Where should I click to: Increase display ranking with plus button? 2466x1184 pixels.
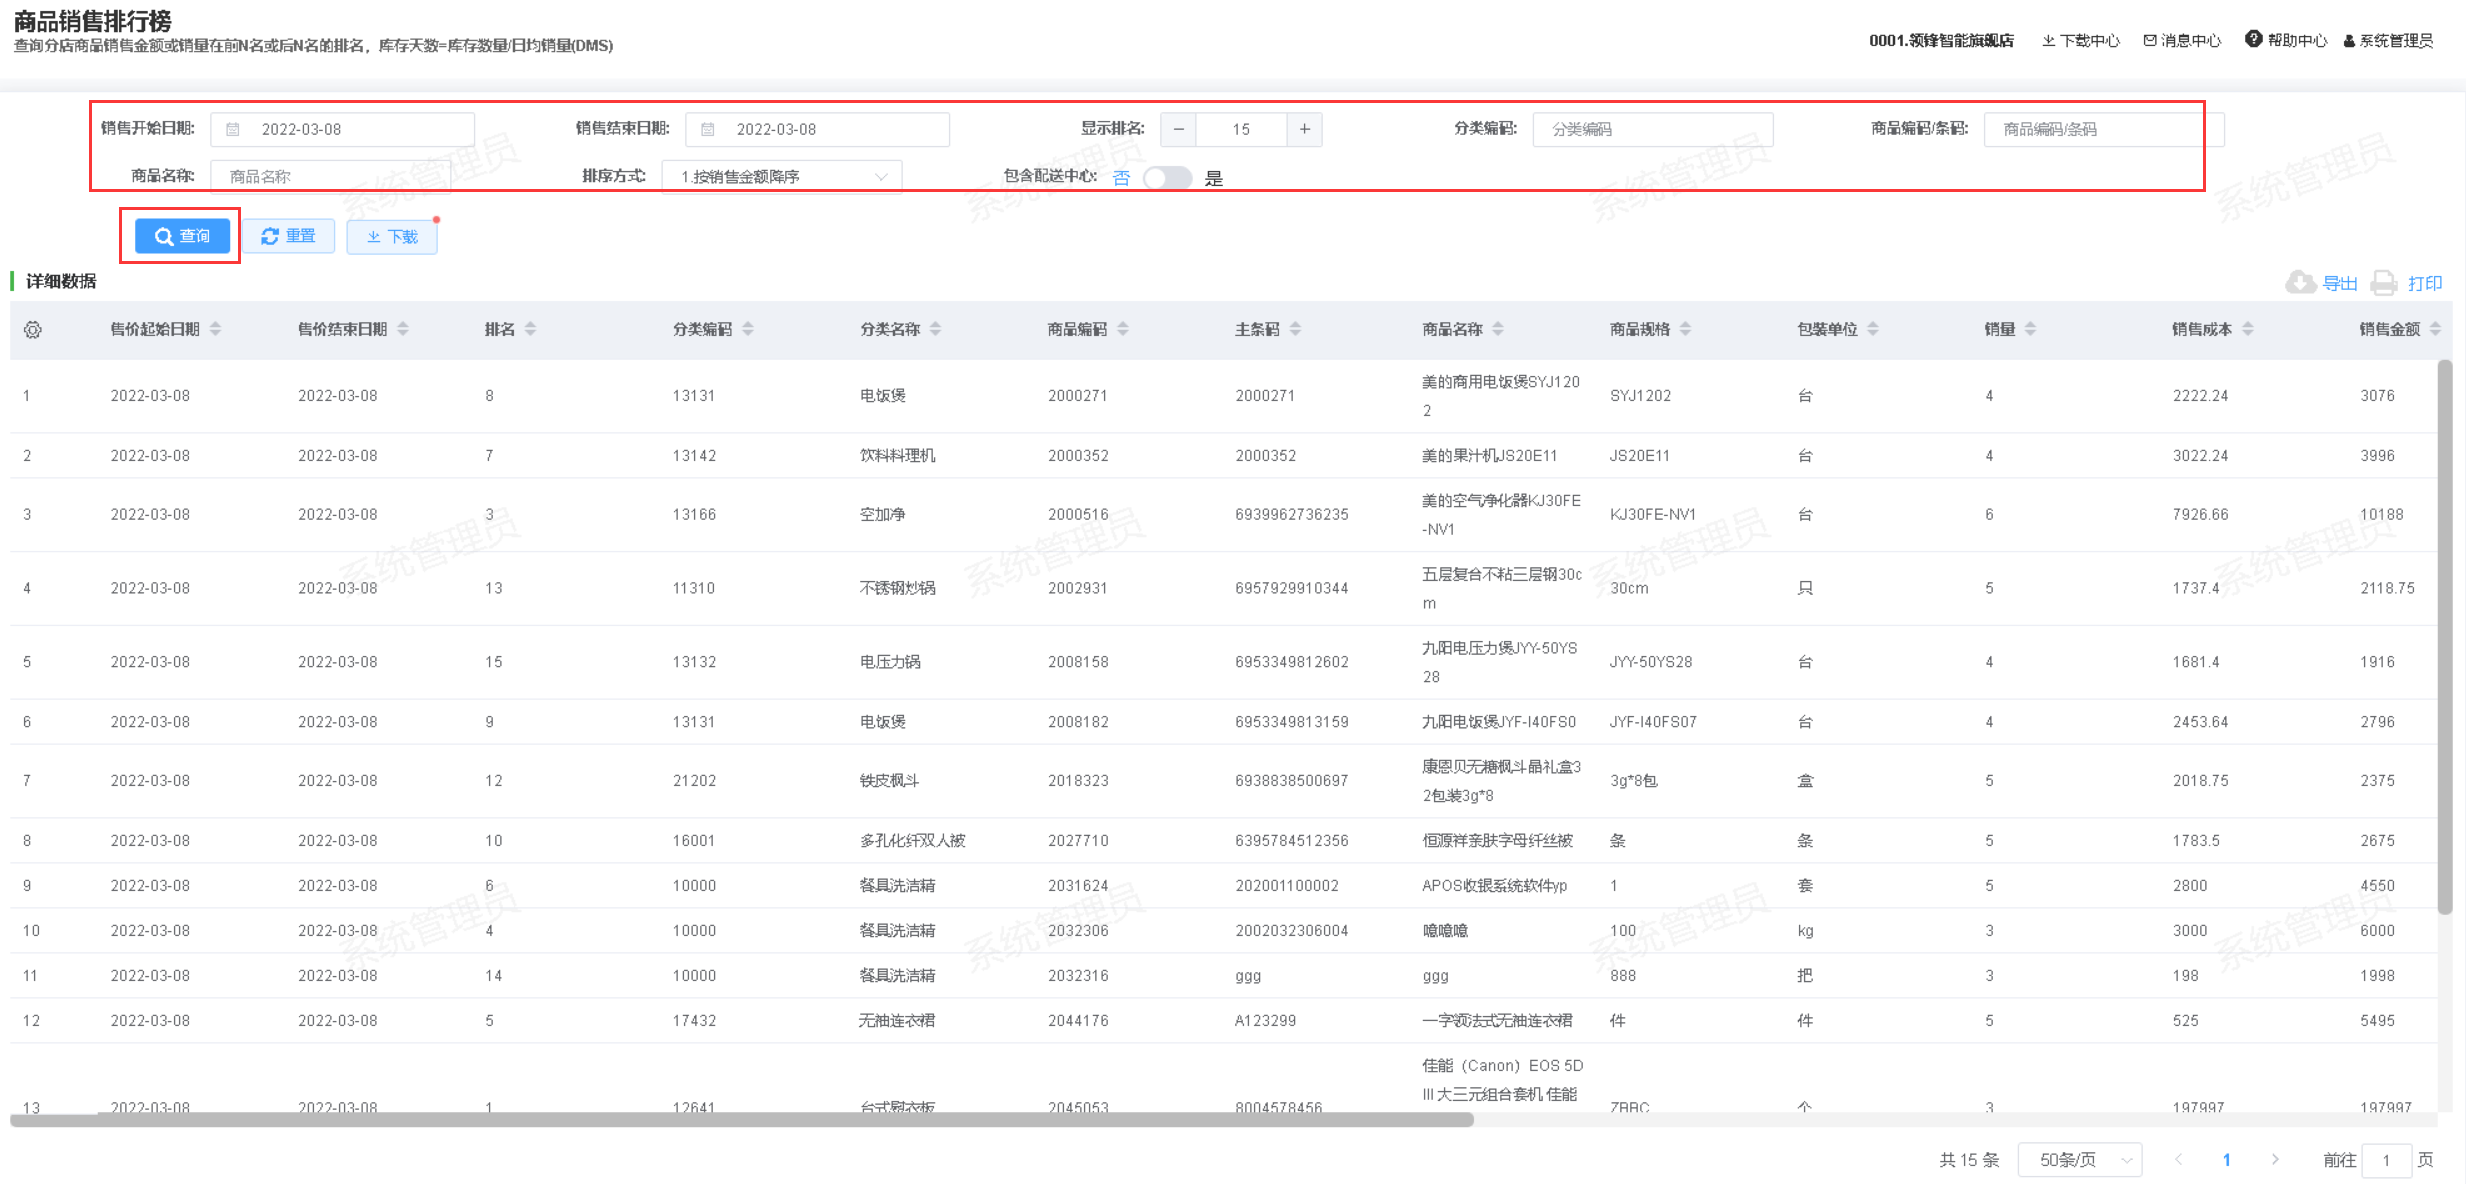click(x=1304, y=129)
